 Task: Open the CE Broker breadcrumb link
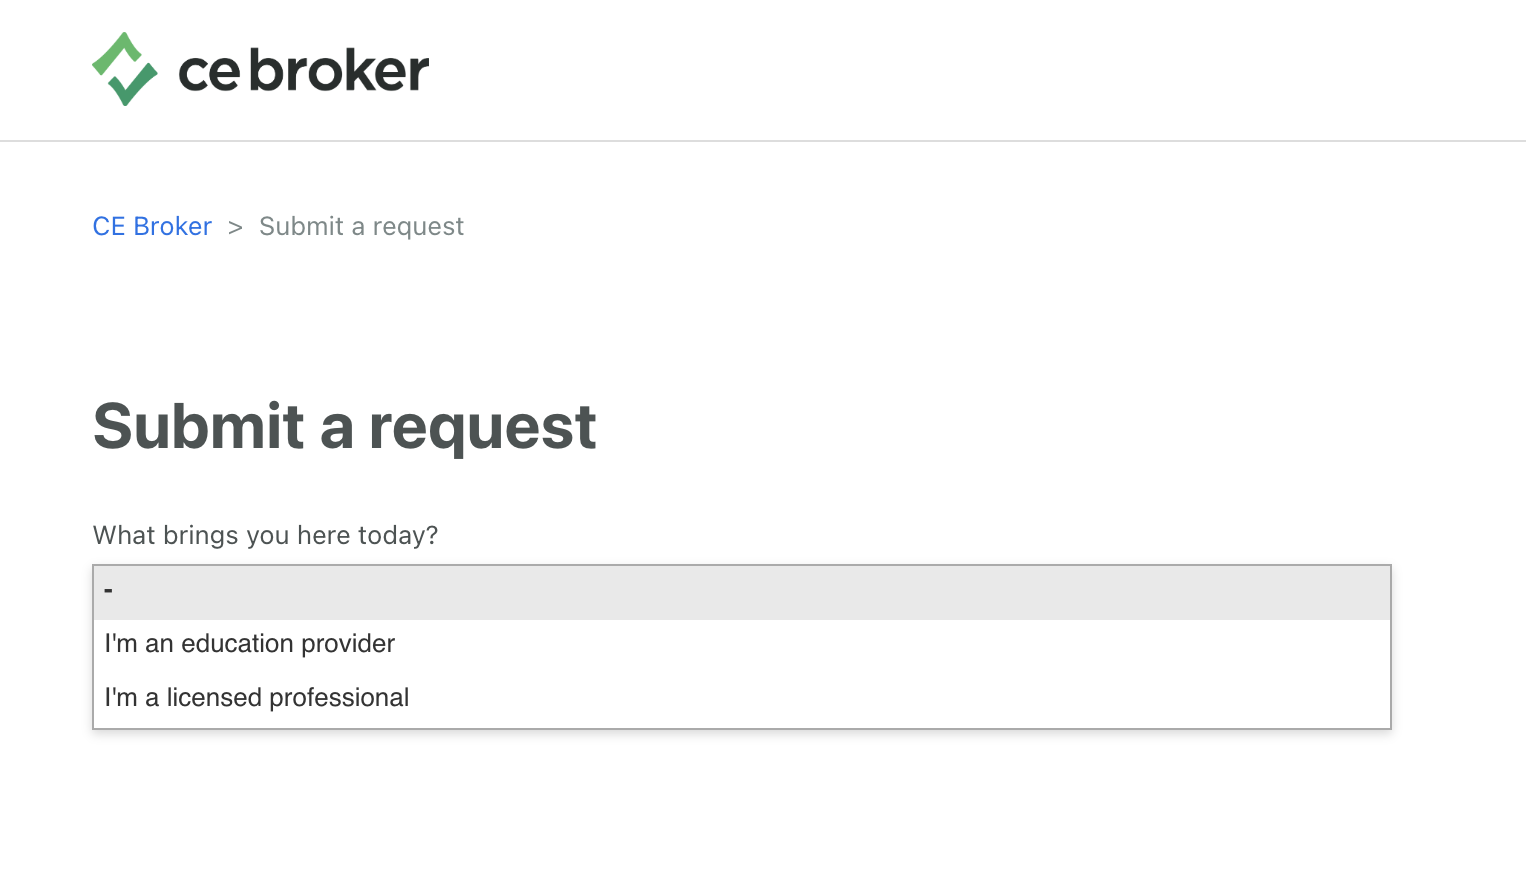152,226
